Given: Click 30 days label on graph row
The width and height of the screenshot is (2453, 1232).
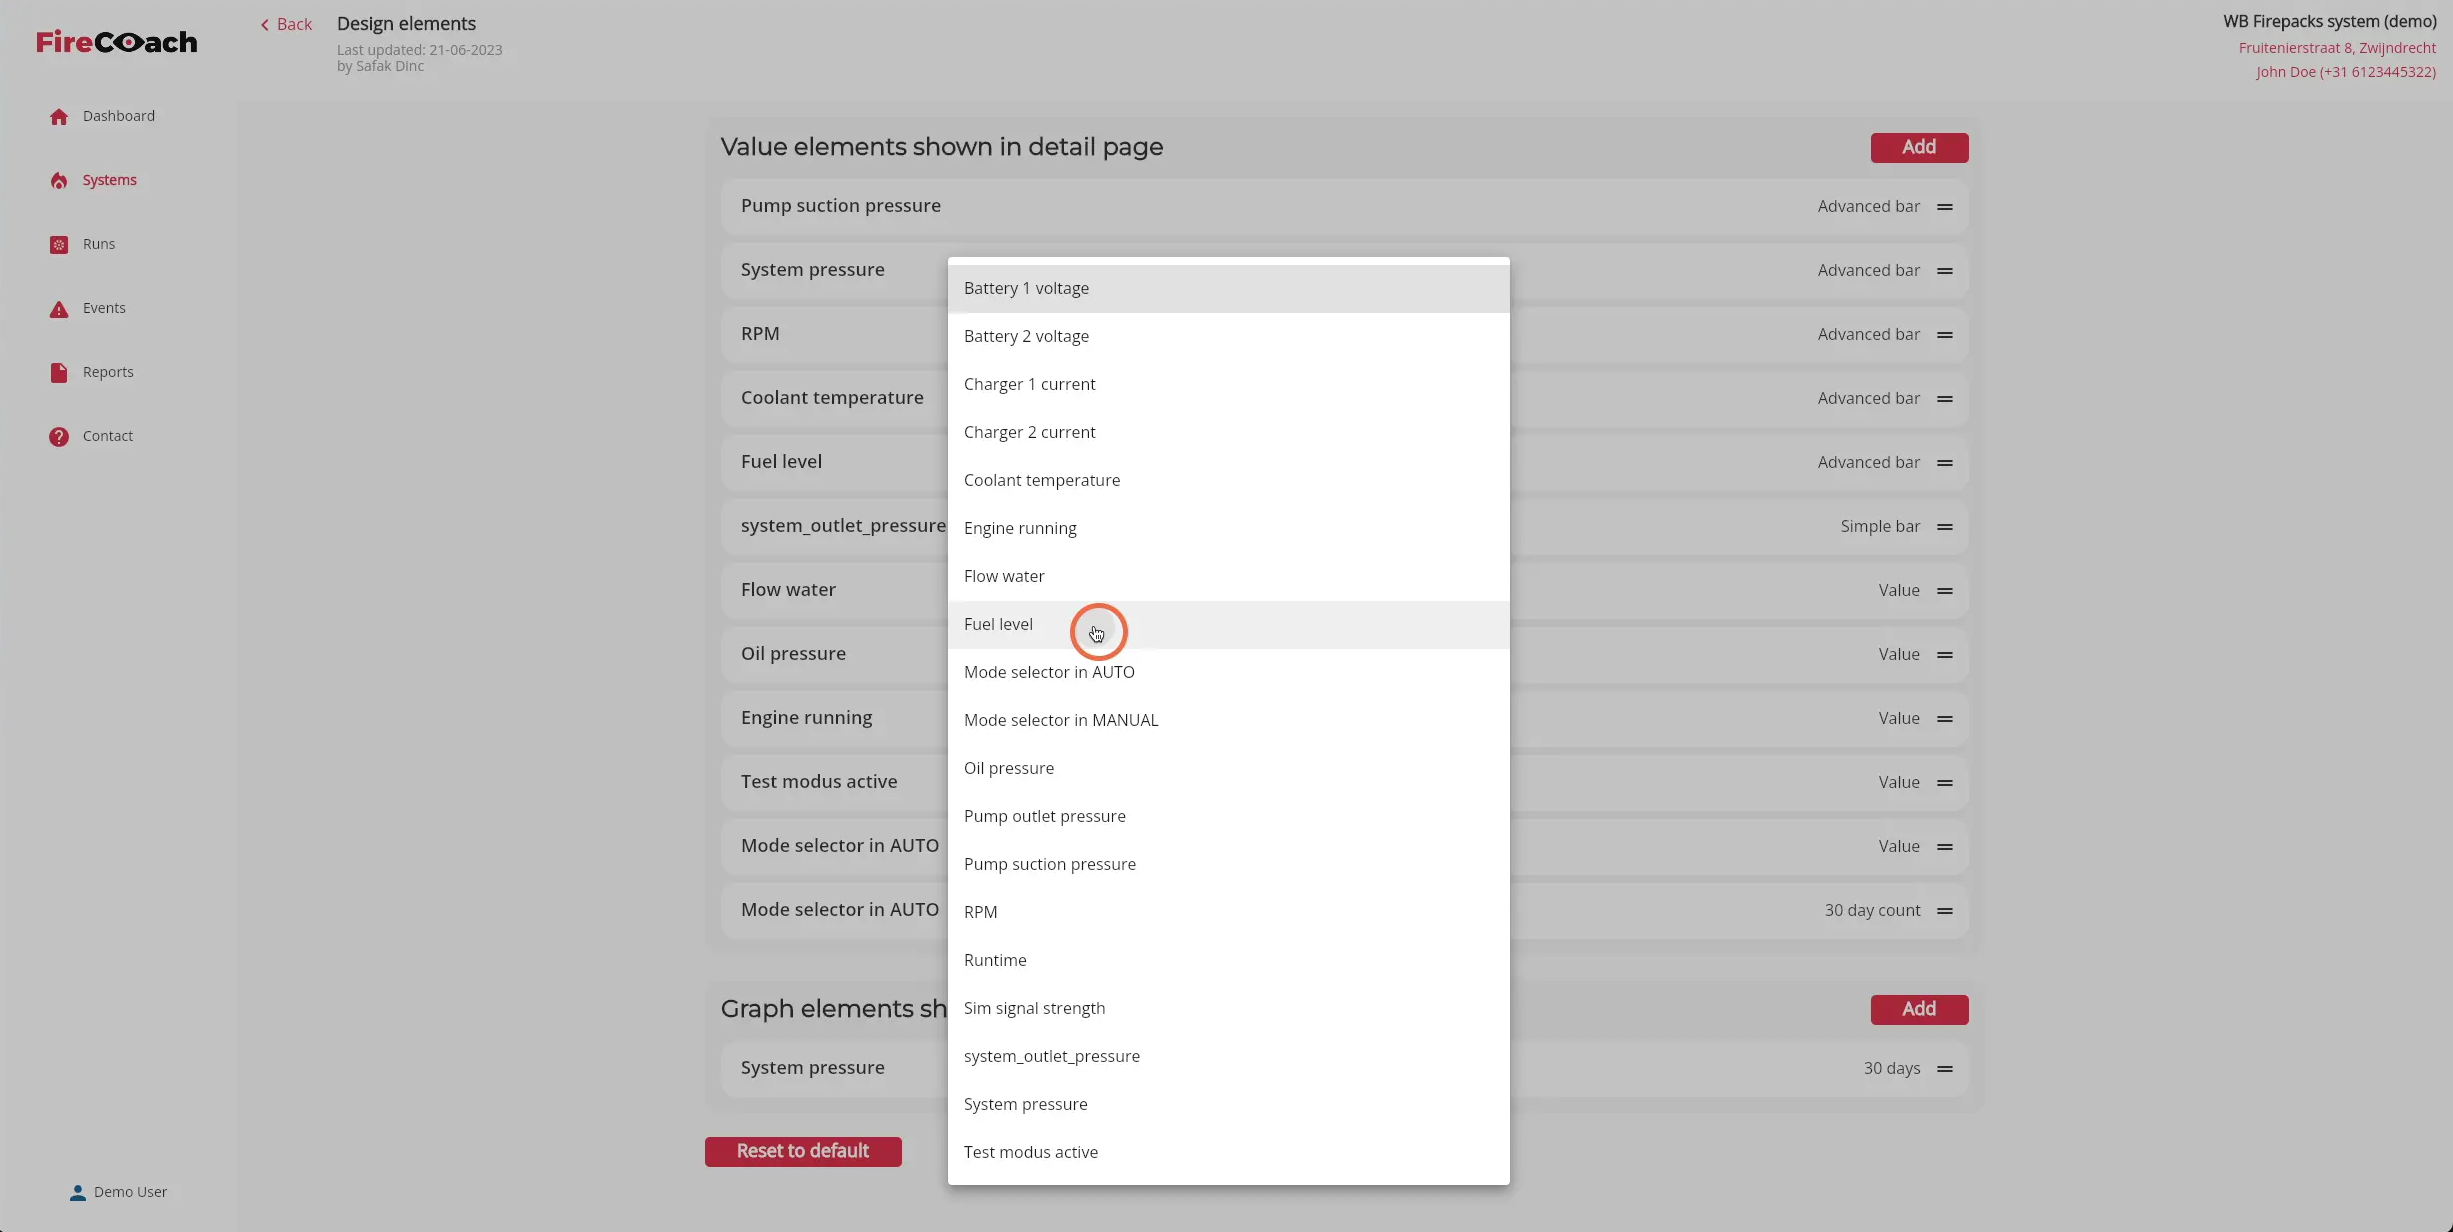Looking at the screenshot, I should 1892,1068.
